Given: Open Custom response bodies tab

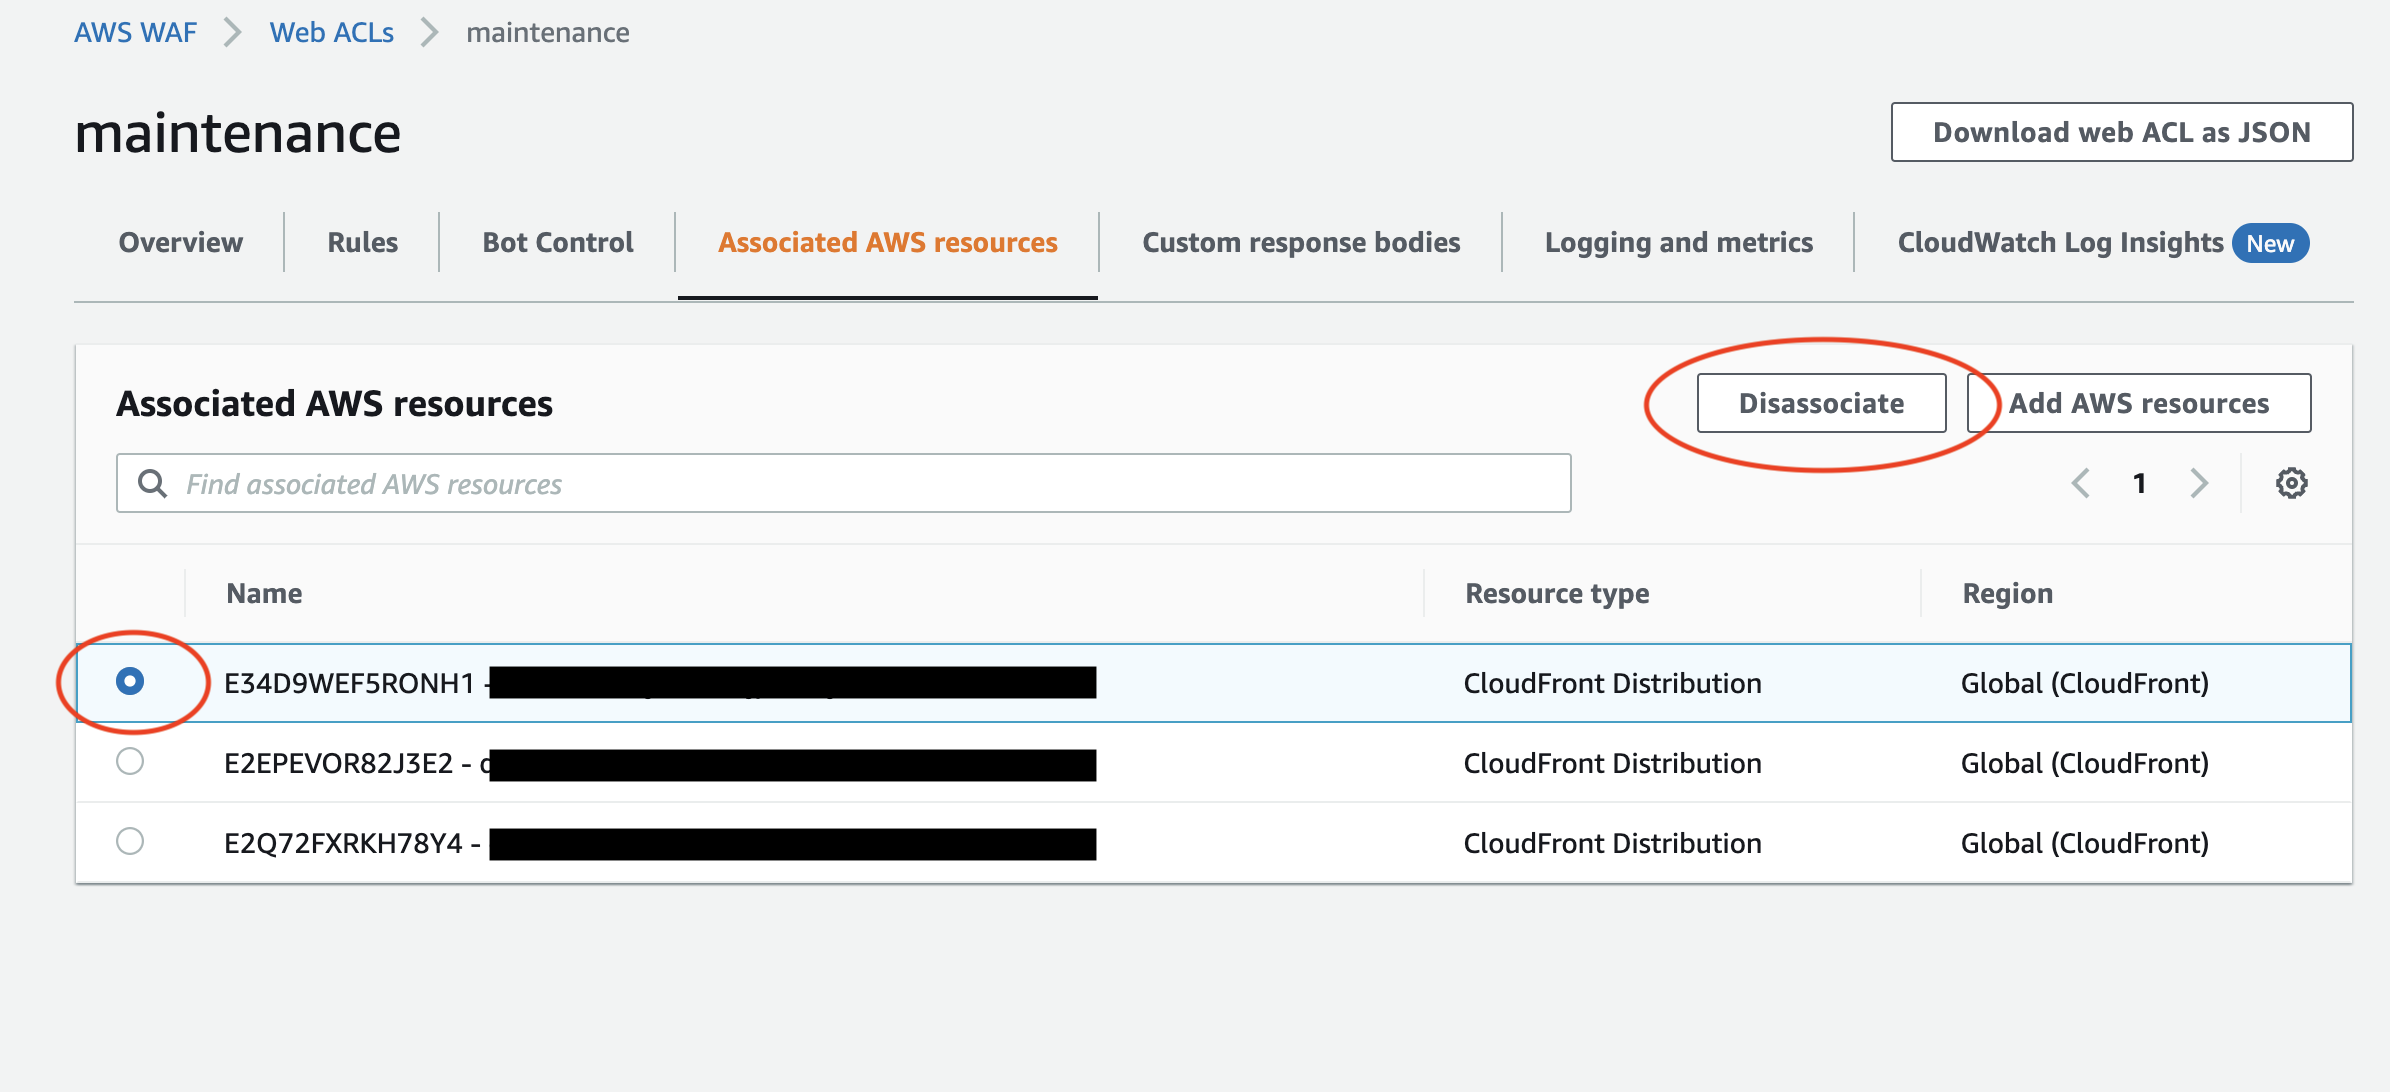Looking at the screenshot, I should click(x=1301, y=243).
